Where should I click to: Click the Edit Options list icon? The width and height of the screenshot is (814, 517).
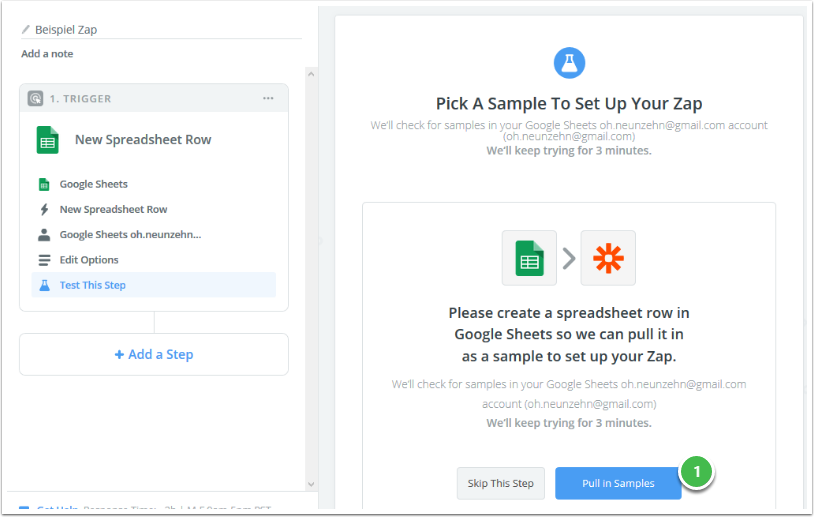pyautogui.click(x=45, y=260)
